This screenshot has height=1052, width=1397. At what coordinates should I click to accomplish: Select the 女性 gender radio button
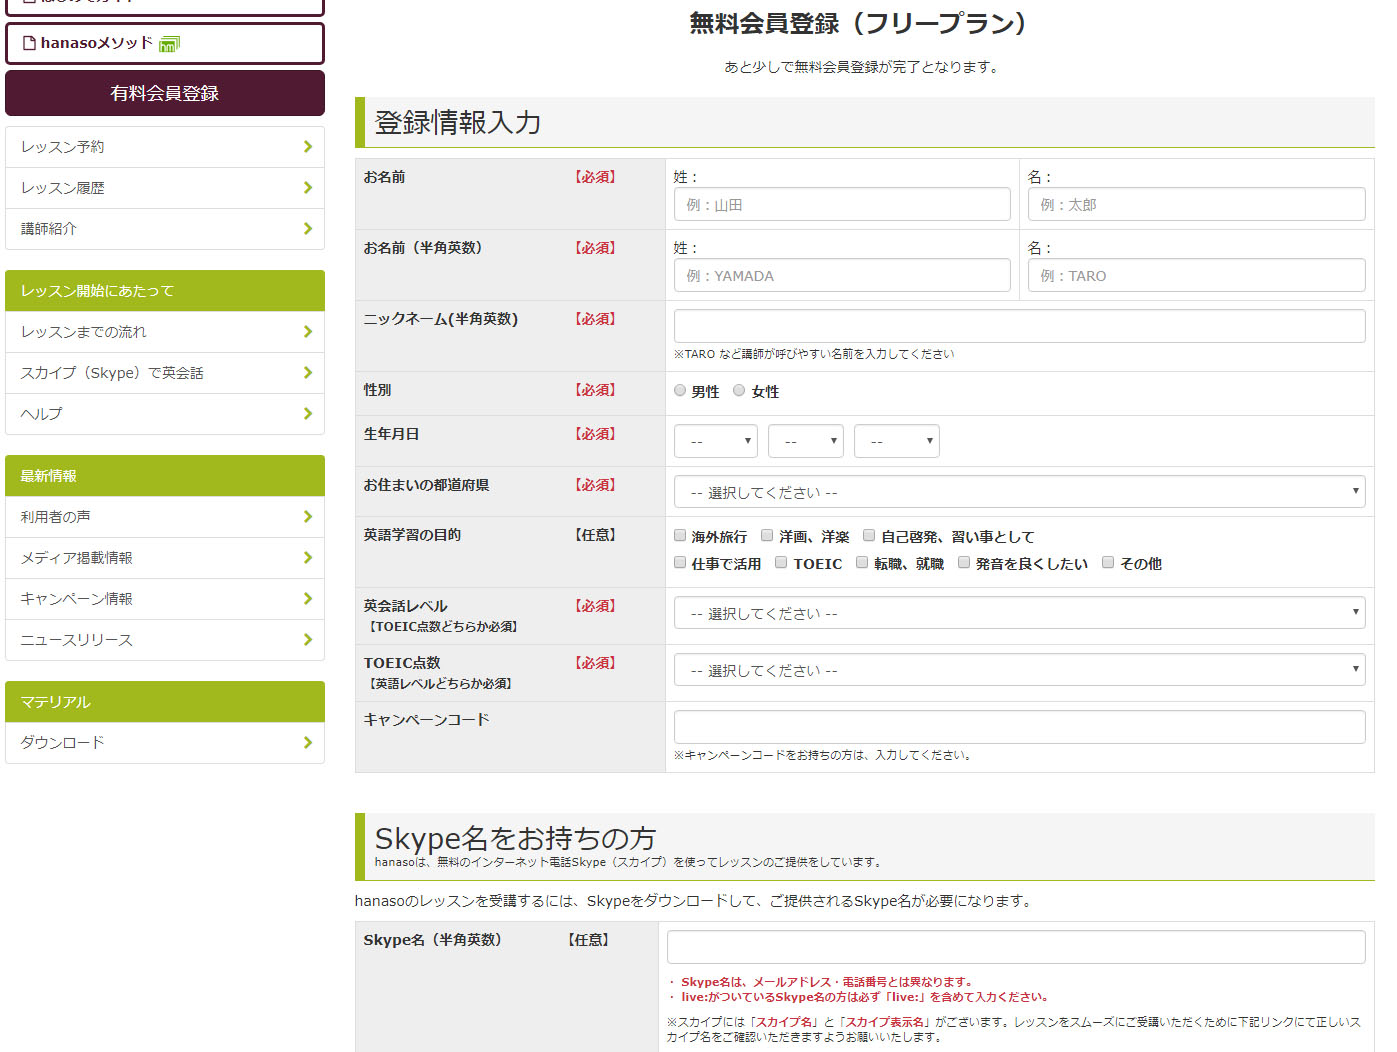[x=739, y=391]
